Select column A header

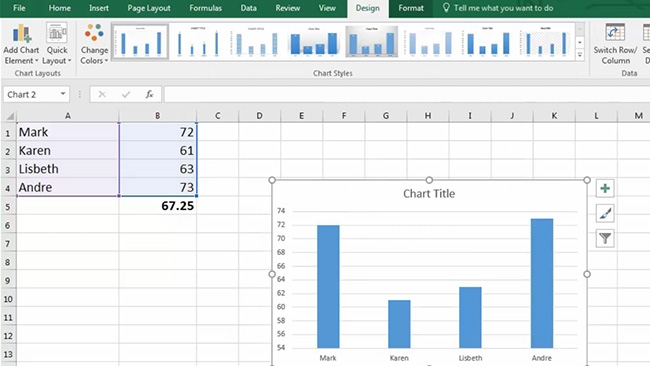(x=68, y=116)
